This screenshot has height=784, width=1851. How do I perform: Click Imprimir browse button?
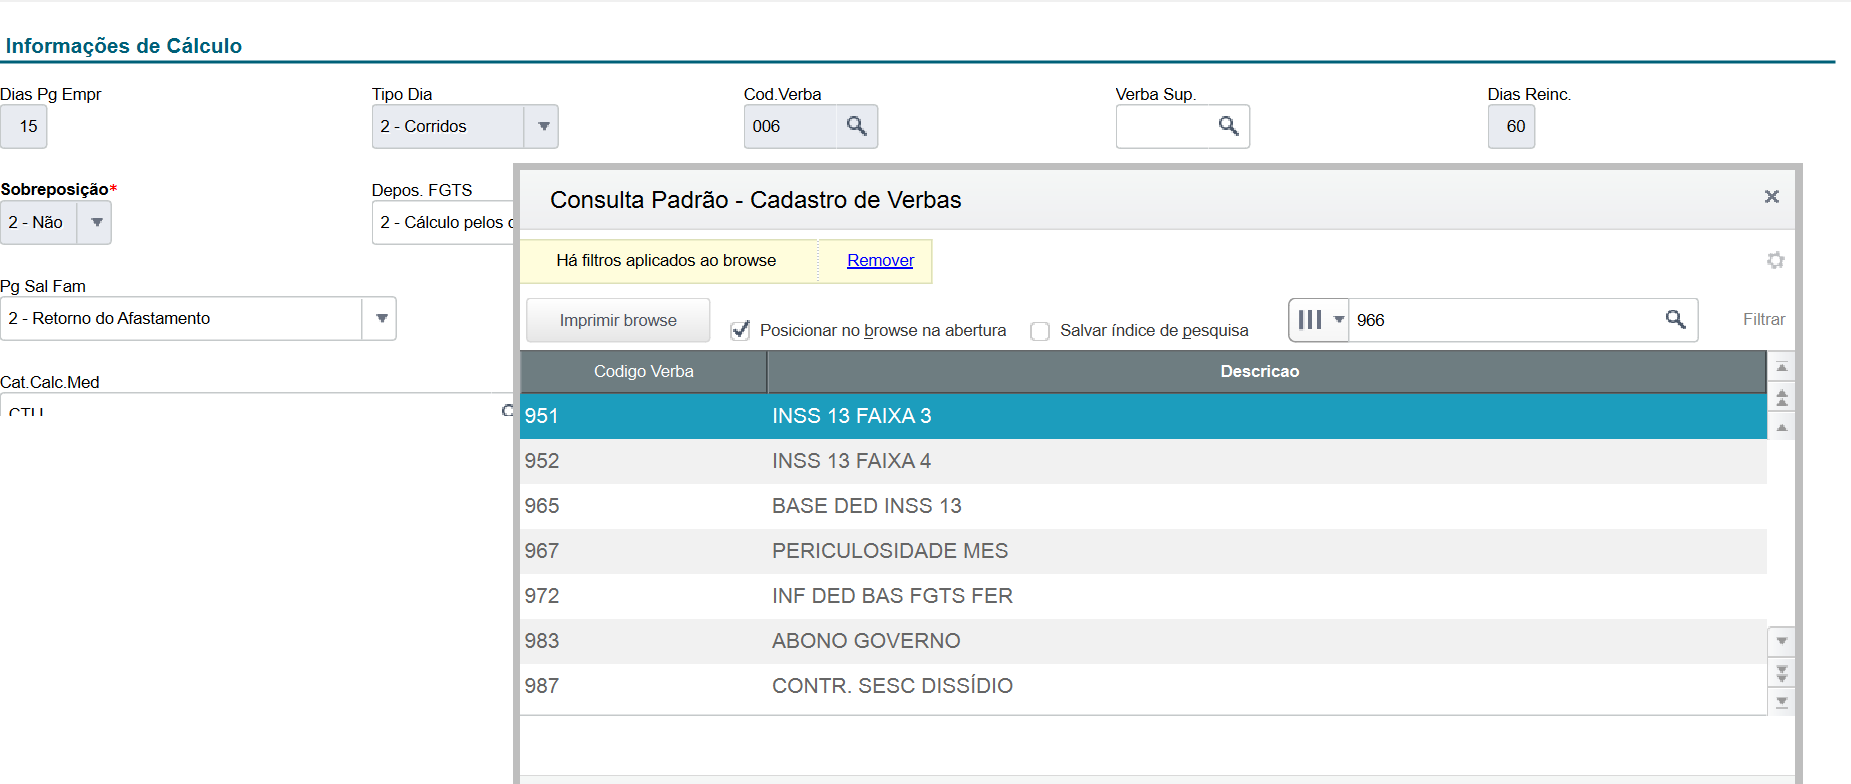pyautogui.click(x=618, y=320)
